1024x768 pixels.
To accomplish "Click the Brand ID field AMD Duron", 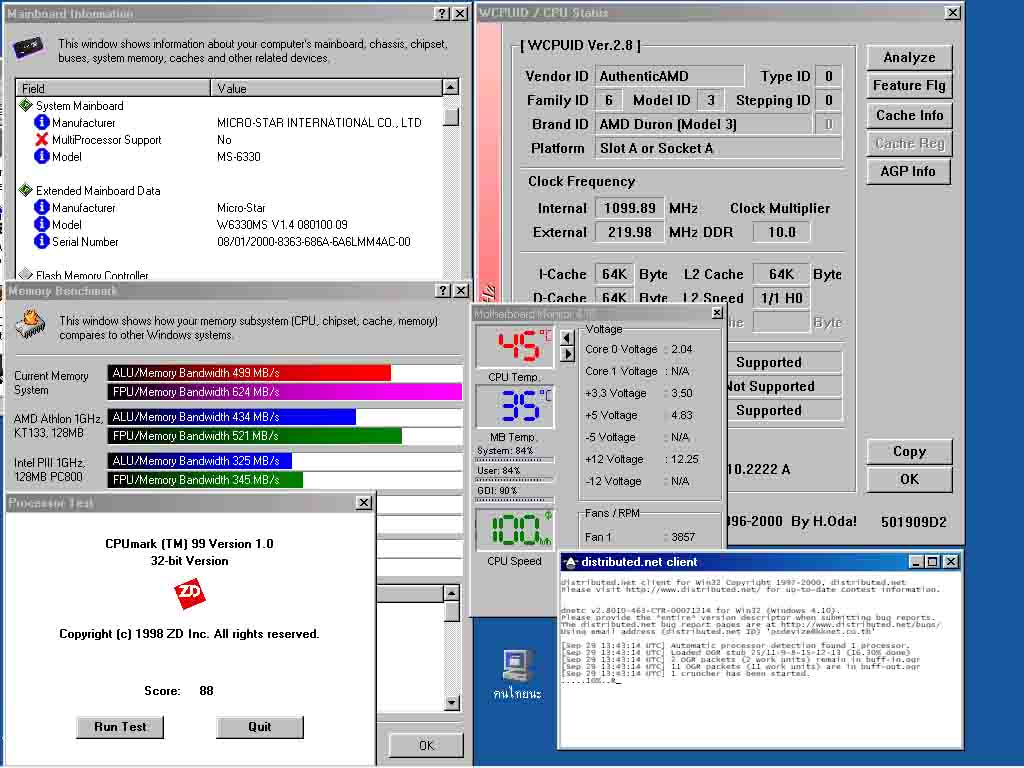I will pos(703,124).
